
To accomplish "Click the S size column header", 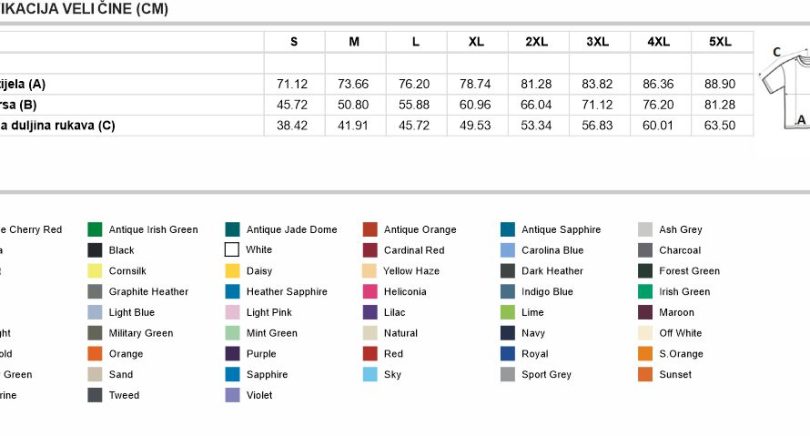I will coord(294,42).
